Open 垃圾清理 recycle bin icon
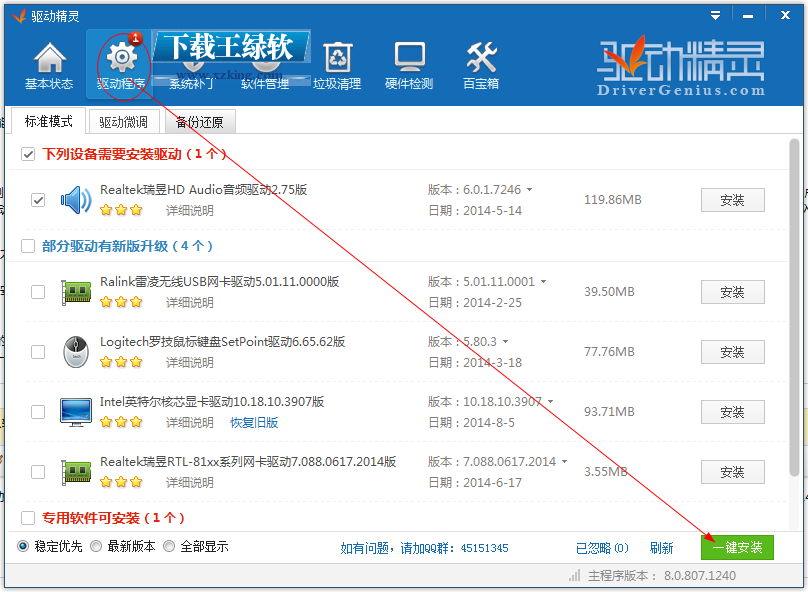 coord(338,57)
